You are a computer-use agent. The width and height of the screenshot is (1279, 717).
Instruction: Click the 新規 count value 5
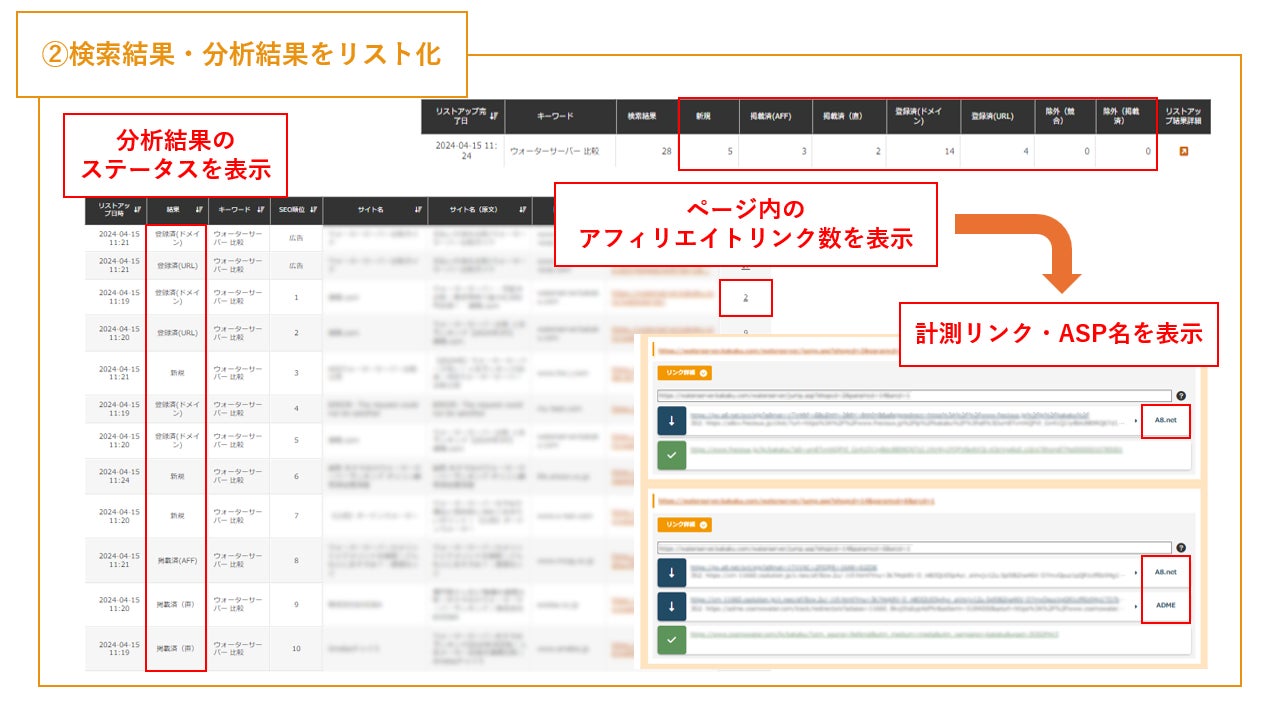[730, 151]
